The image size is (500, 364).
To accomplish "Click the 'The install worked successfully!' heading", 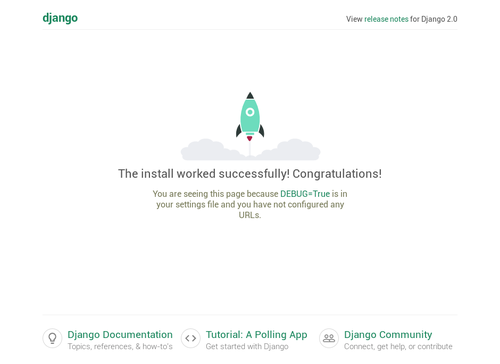I will tap(204, 174).
